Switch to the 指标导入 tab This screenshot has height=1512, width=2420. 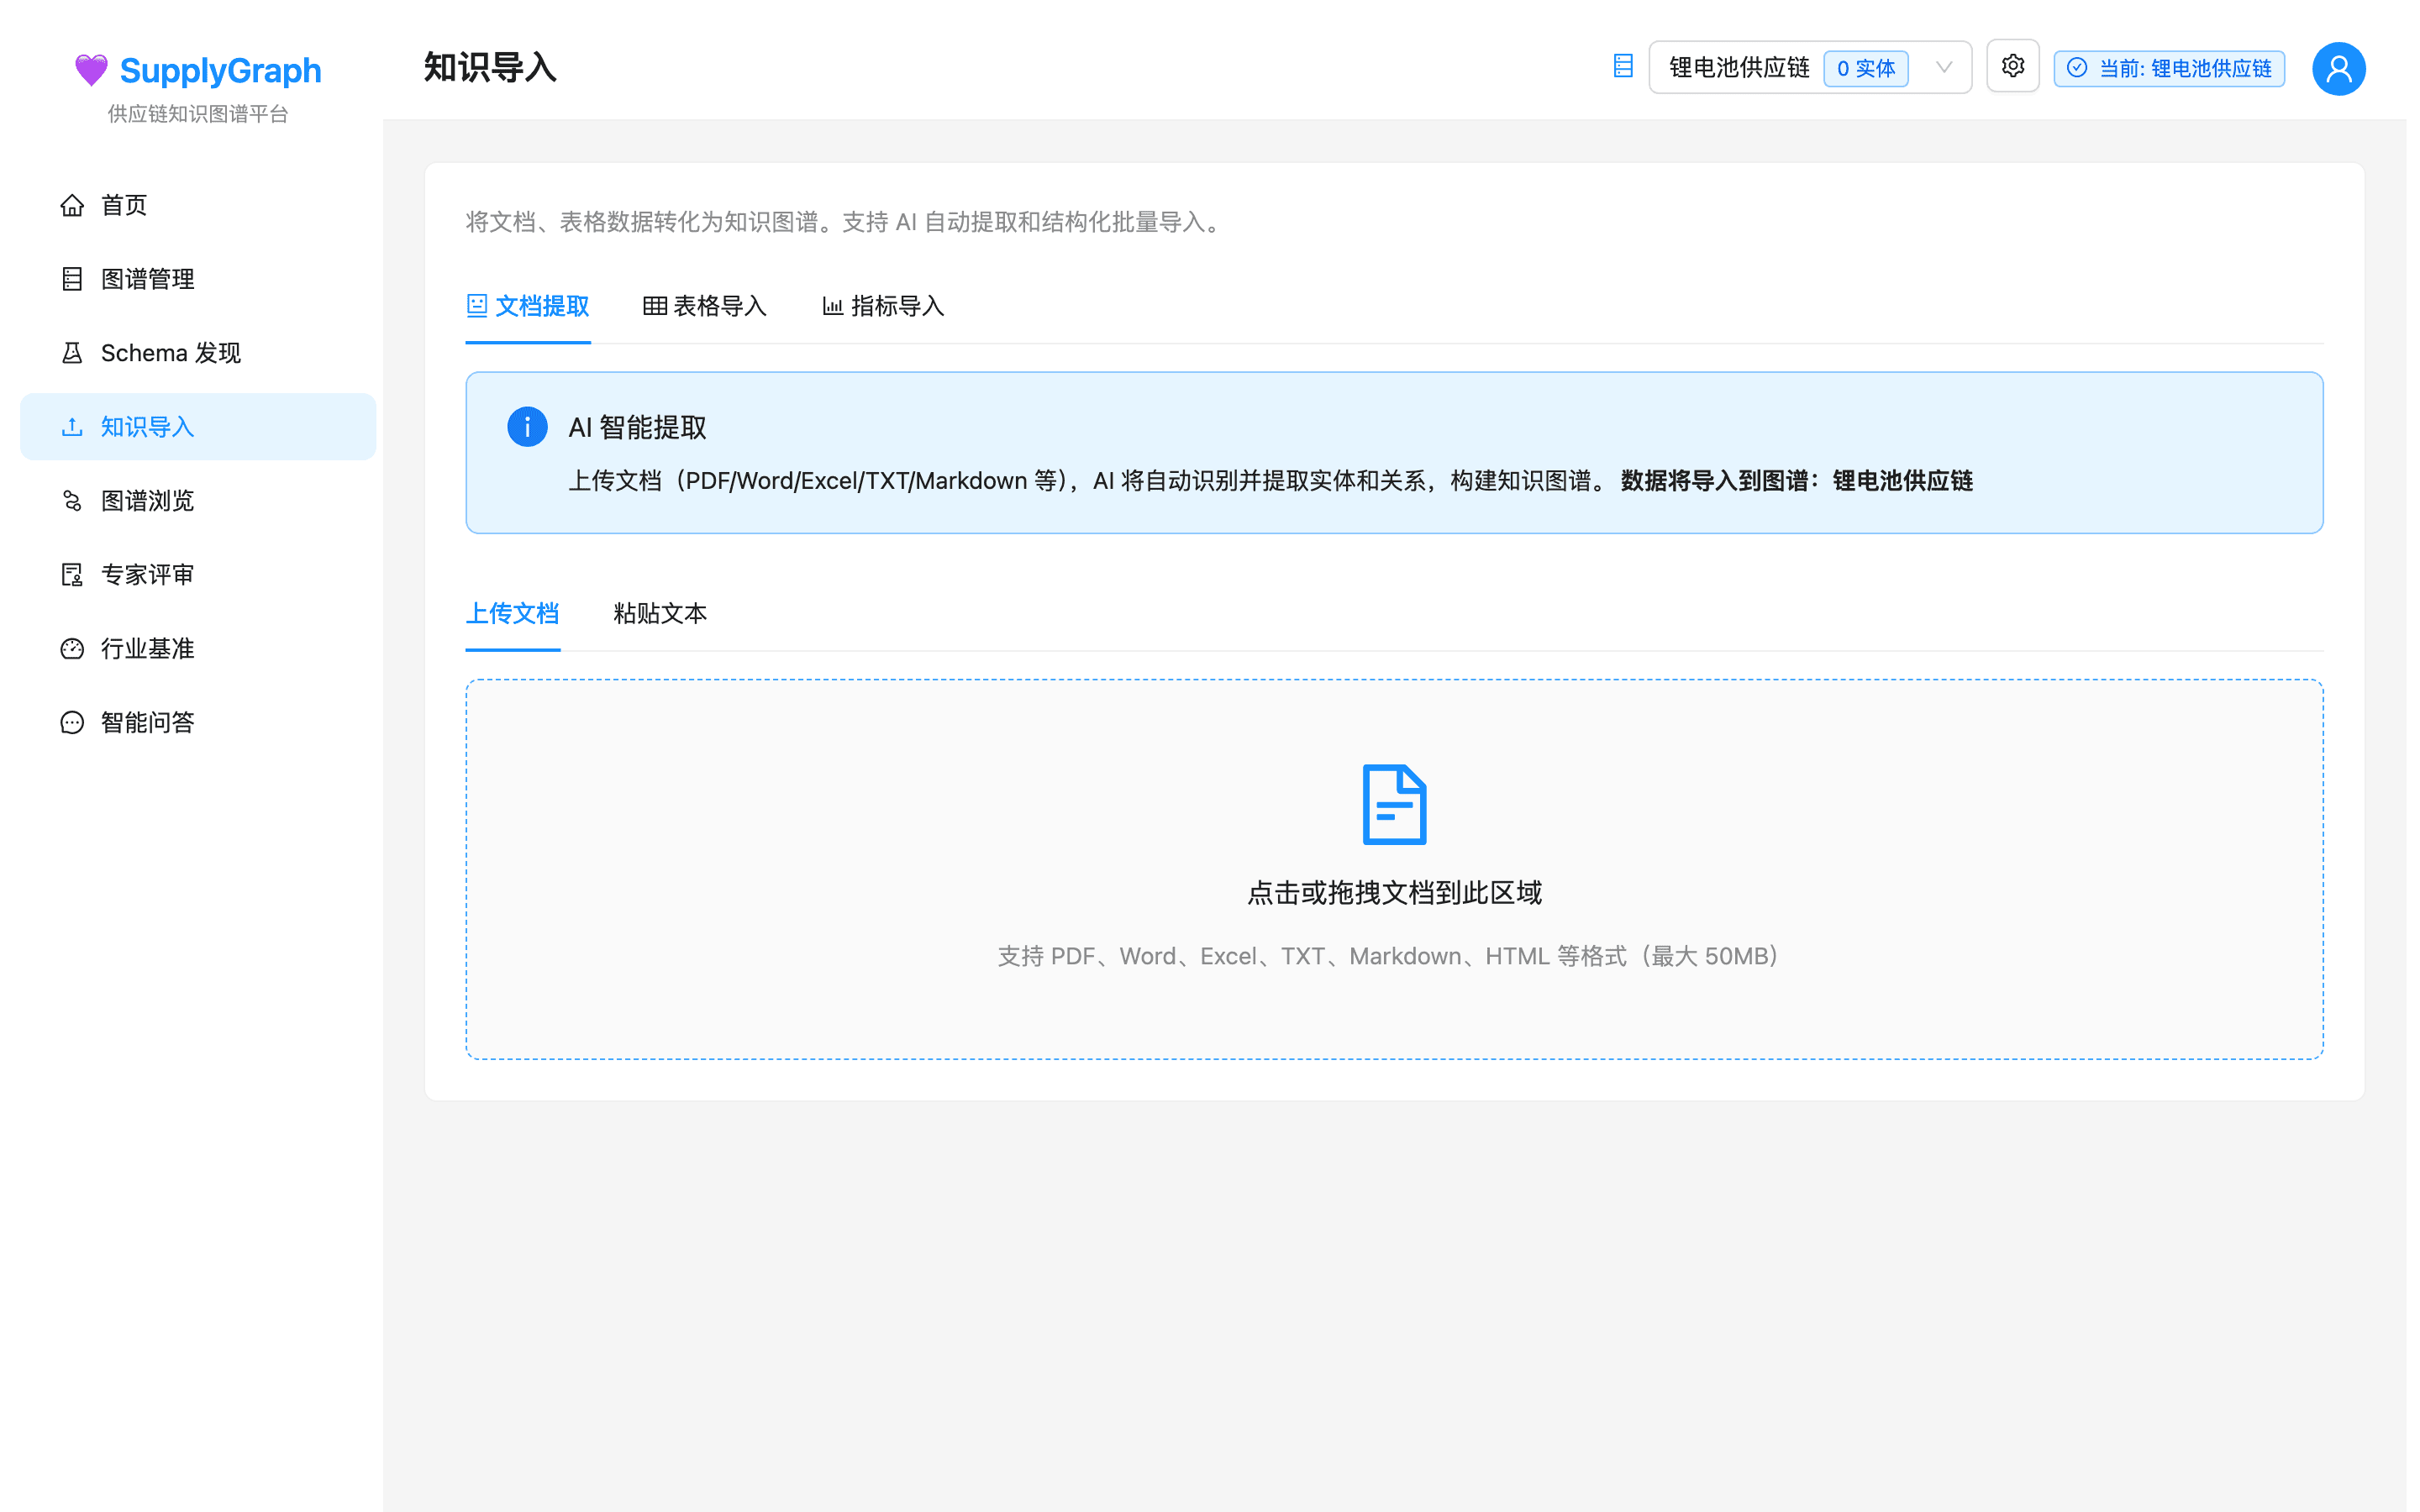pos(882,307)
